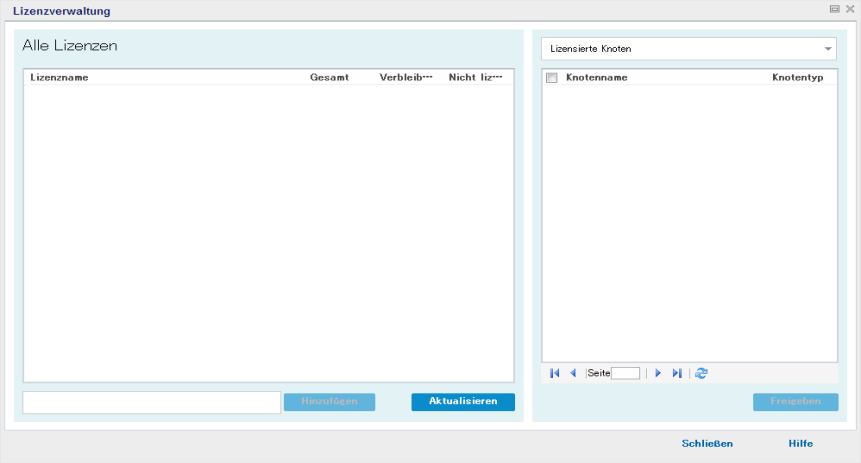Image resolution: width=861 pixels, height=463 pixels.
Task: Click the Hinzufügen button
Action: tap(329, 401)
